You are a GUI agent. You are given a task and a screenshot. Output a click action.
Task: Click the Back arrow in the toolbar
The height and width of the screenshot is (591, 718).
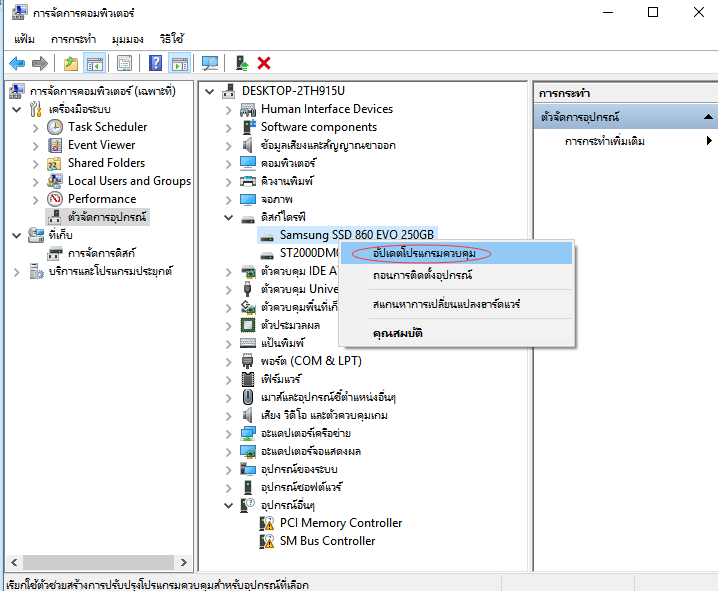click(x=17, y=63)
